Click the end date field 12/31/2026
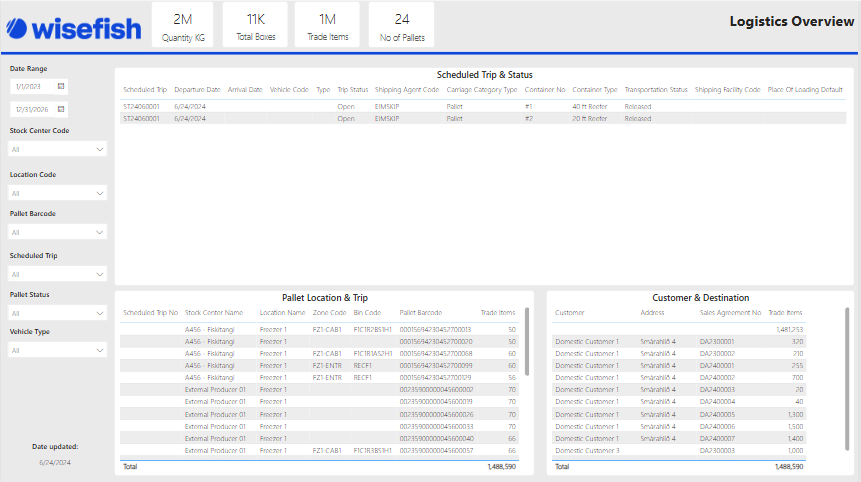This screenshot has width=861, height=482. [32, 109]
